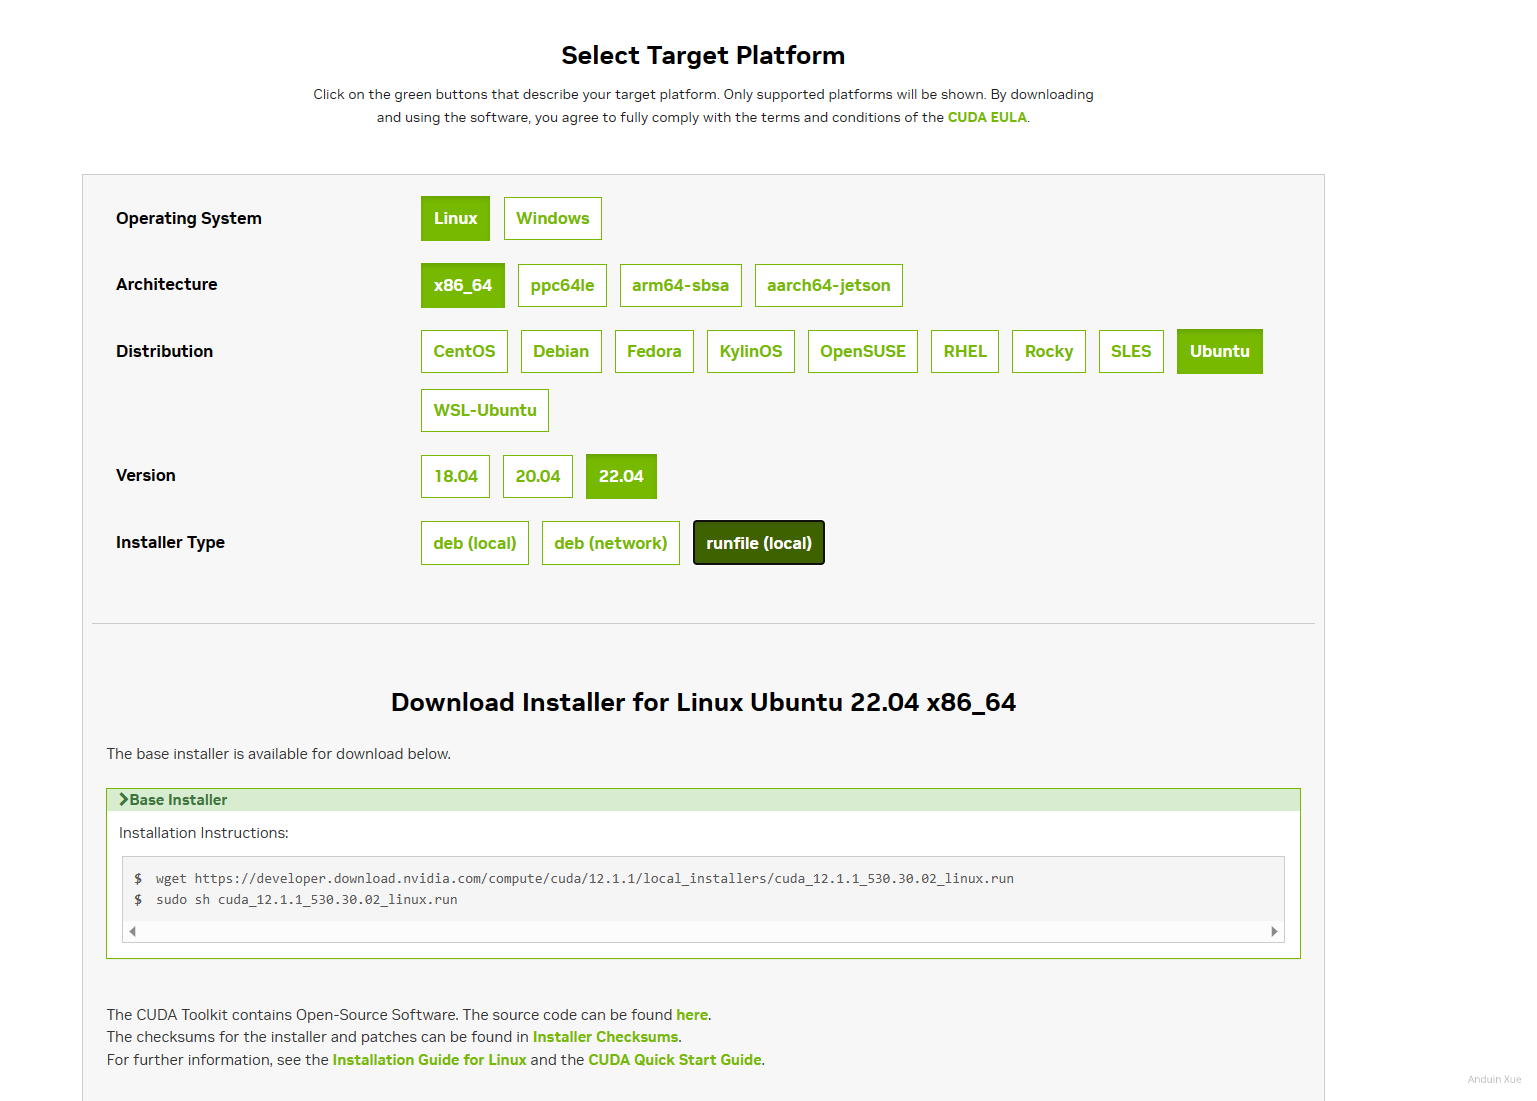Choose deb (network) installer type
The height and width of the screenshot is (1101, 1537).
610,543
